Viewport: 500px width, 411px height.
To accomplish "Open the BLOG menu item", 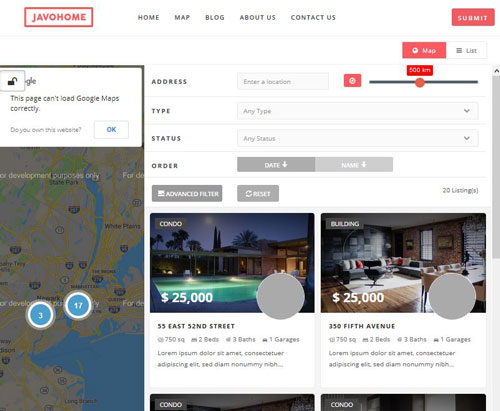I will 215,18.
